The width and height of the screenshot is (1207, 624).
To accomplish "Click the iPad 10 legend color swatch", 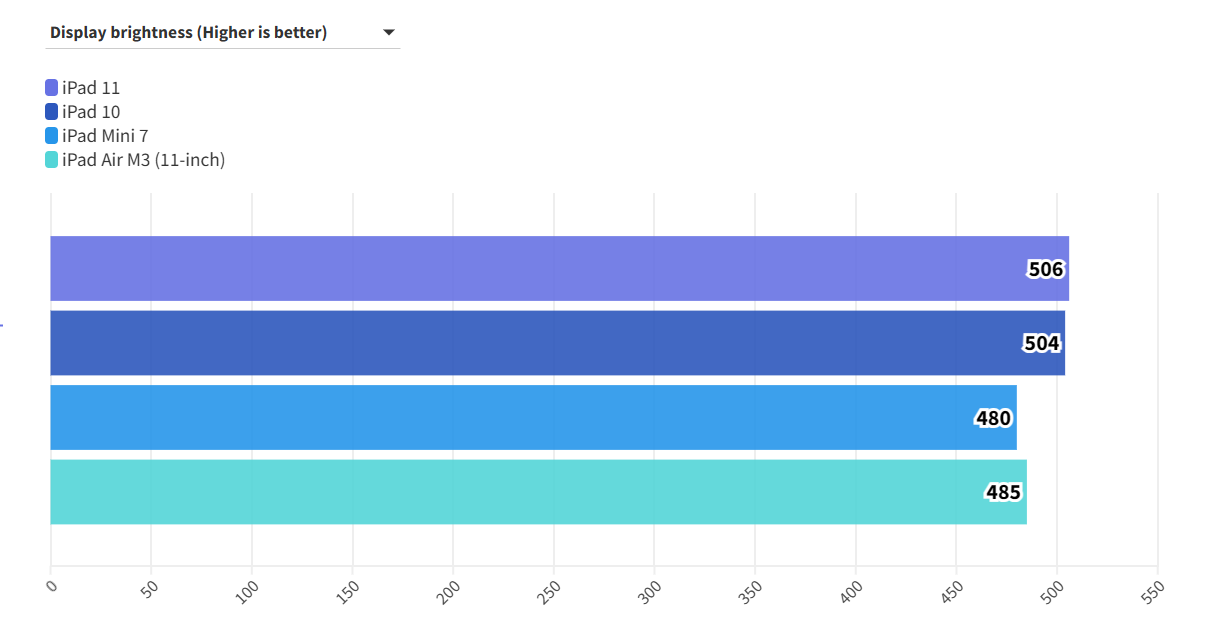I will [x=52, y=112].
